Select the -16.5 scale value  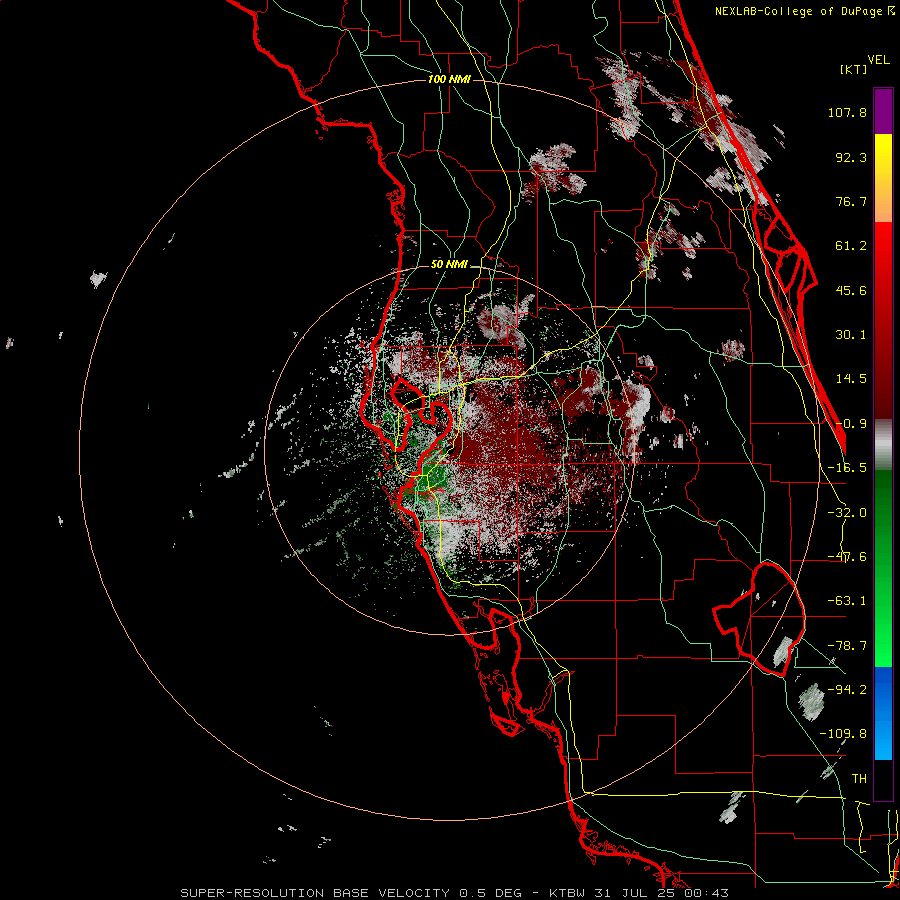pos(847,468)
